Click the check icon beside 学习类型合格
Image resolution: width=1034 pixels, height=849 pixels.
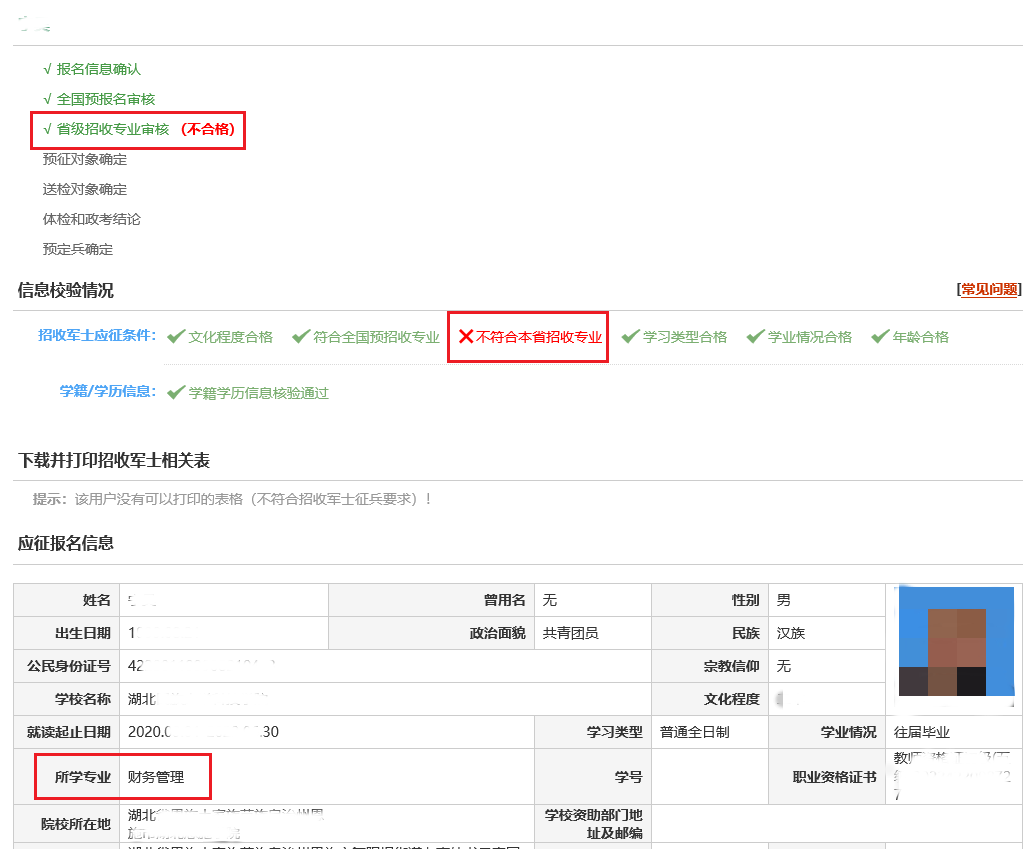[629, 337]
